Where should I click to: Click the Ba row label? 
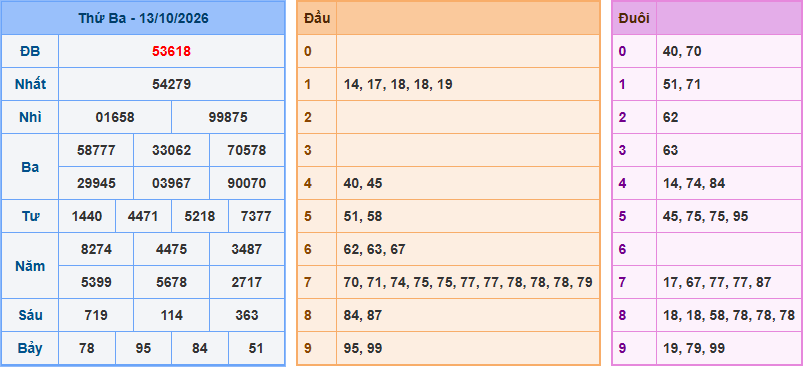coord(30,167)
